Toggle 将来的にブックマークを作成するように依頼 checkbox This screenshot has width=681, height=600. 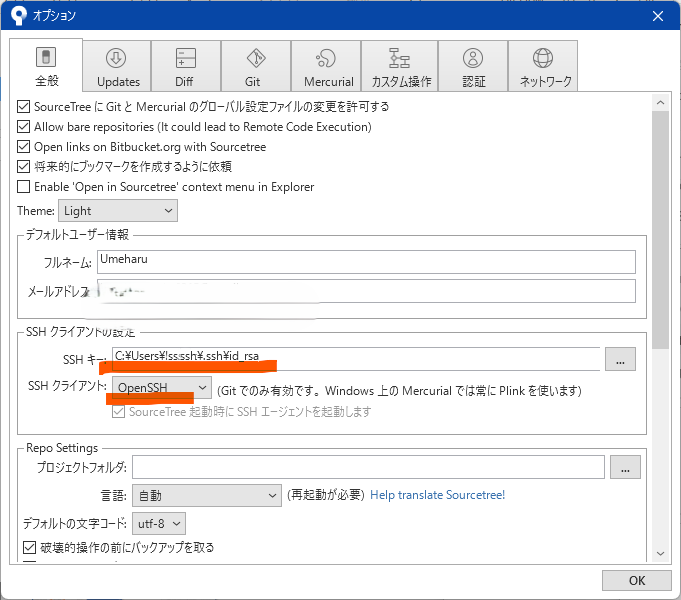click(x=23, y=166)
